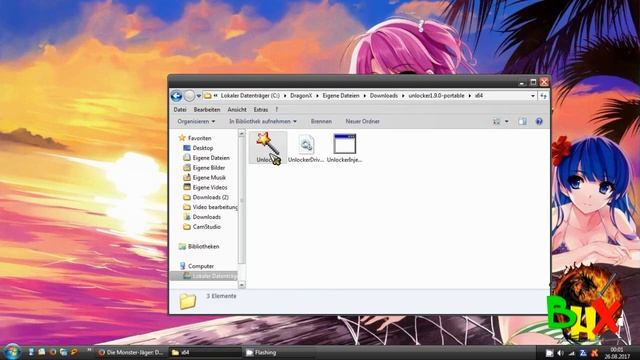Open the Organisieren dropdown
This screenshot has width=640, height=360.
pyautogui.click(x=196, y=121)
